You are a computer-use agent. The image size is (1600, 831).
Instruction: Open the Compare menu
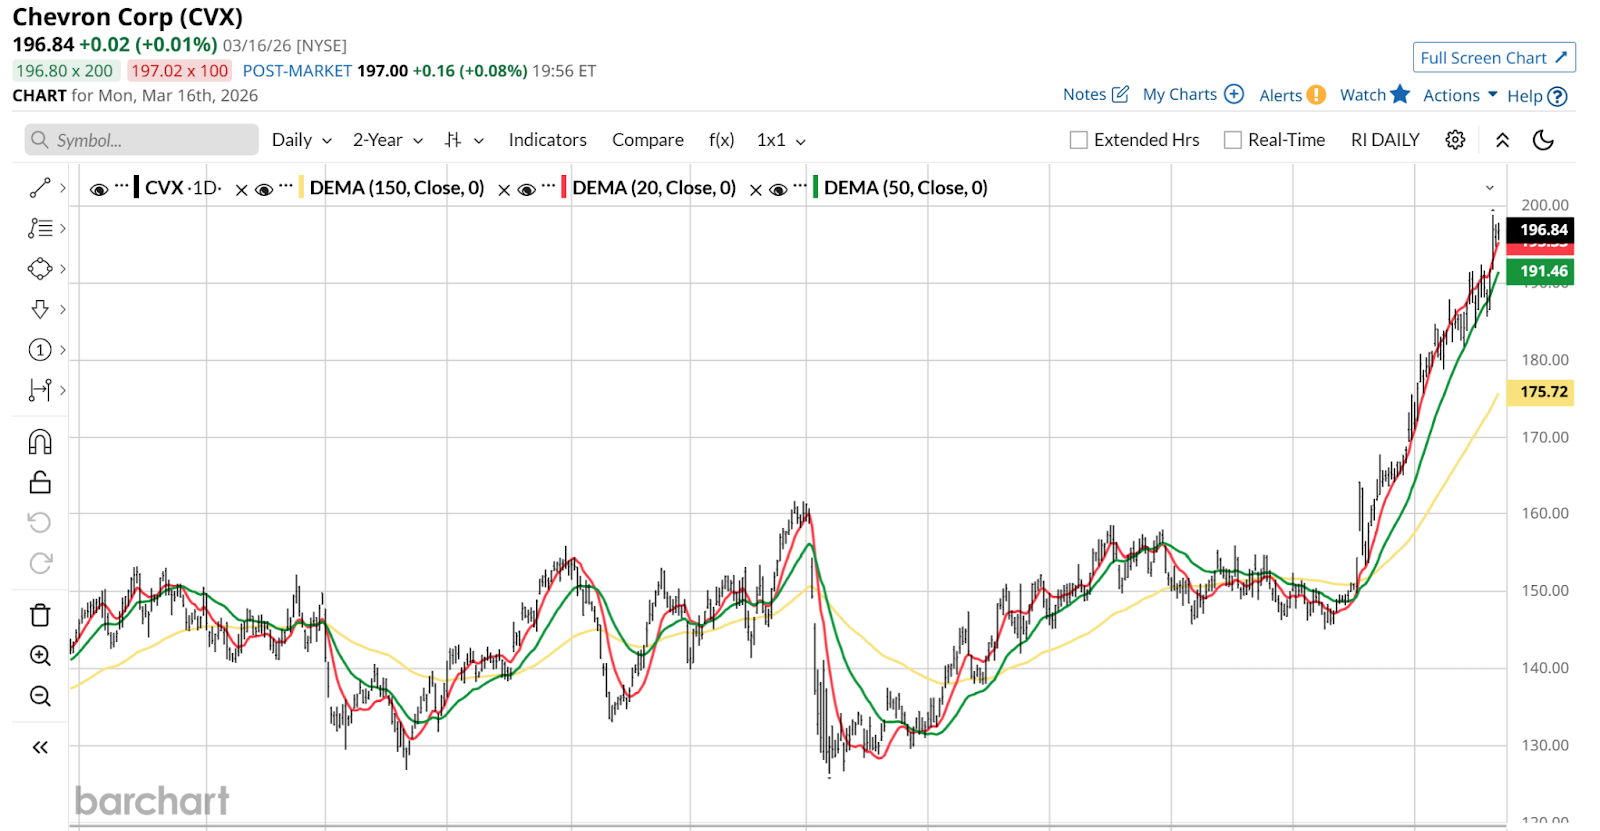(648, 140)
